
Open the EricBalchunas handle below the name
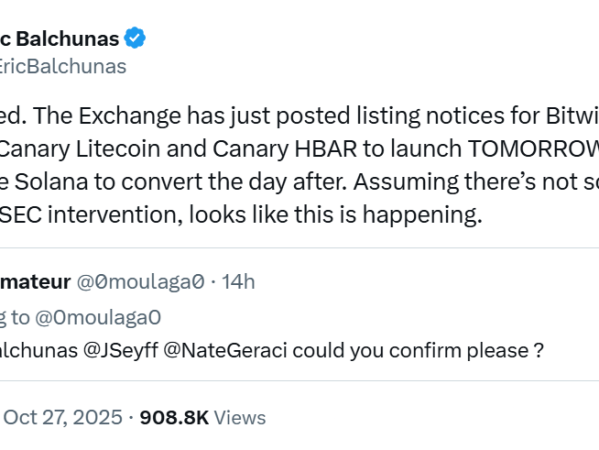pos(63,66)
